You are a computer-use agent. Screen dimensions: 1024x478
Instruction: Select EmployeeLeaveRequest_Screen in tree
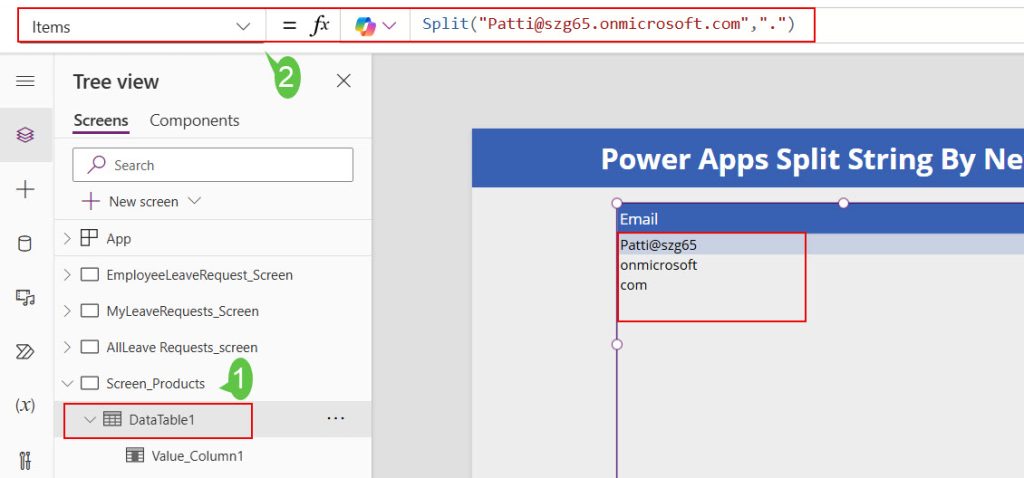pyautogui.click(x=199, y=275)
